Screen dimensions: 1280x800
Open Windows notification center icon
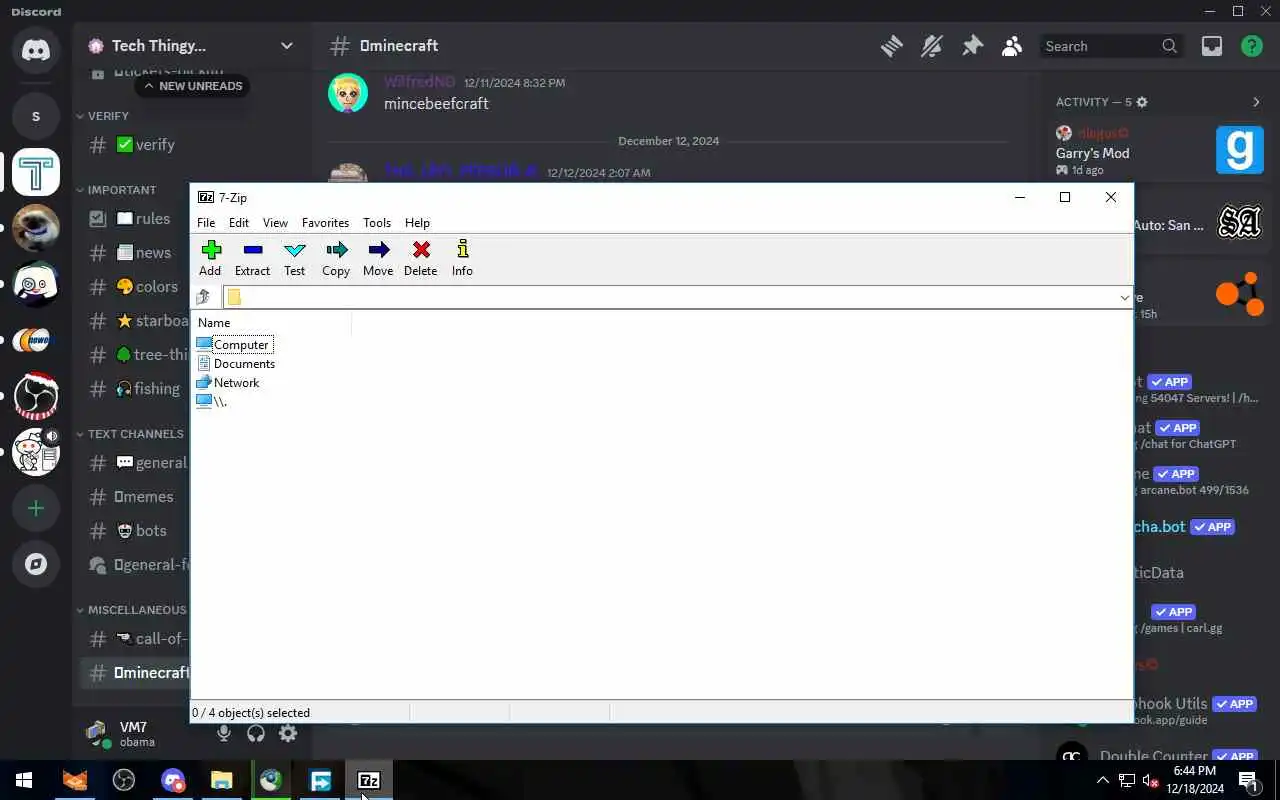[1248, 780]
